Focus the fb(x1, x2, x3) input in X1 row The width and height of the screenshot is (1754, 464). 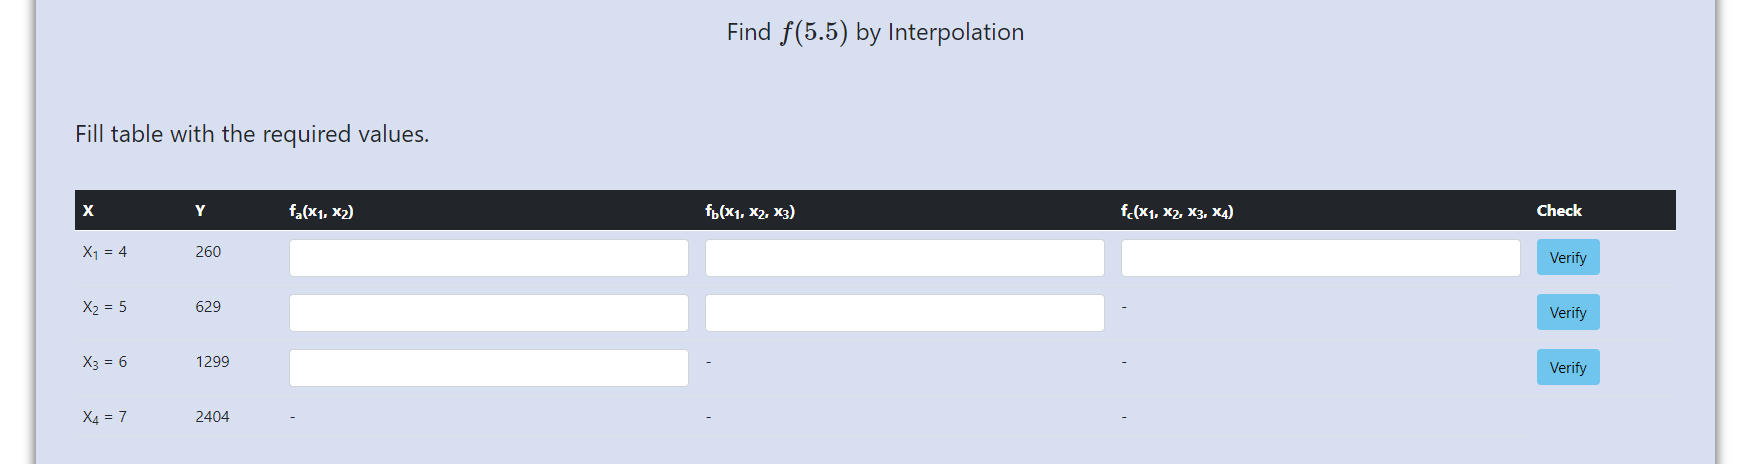pyautogui.click(x=905, y=258)
